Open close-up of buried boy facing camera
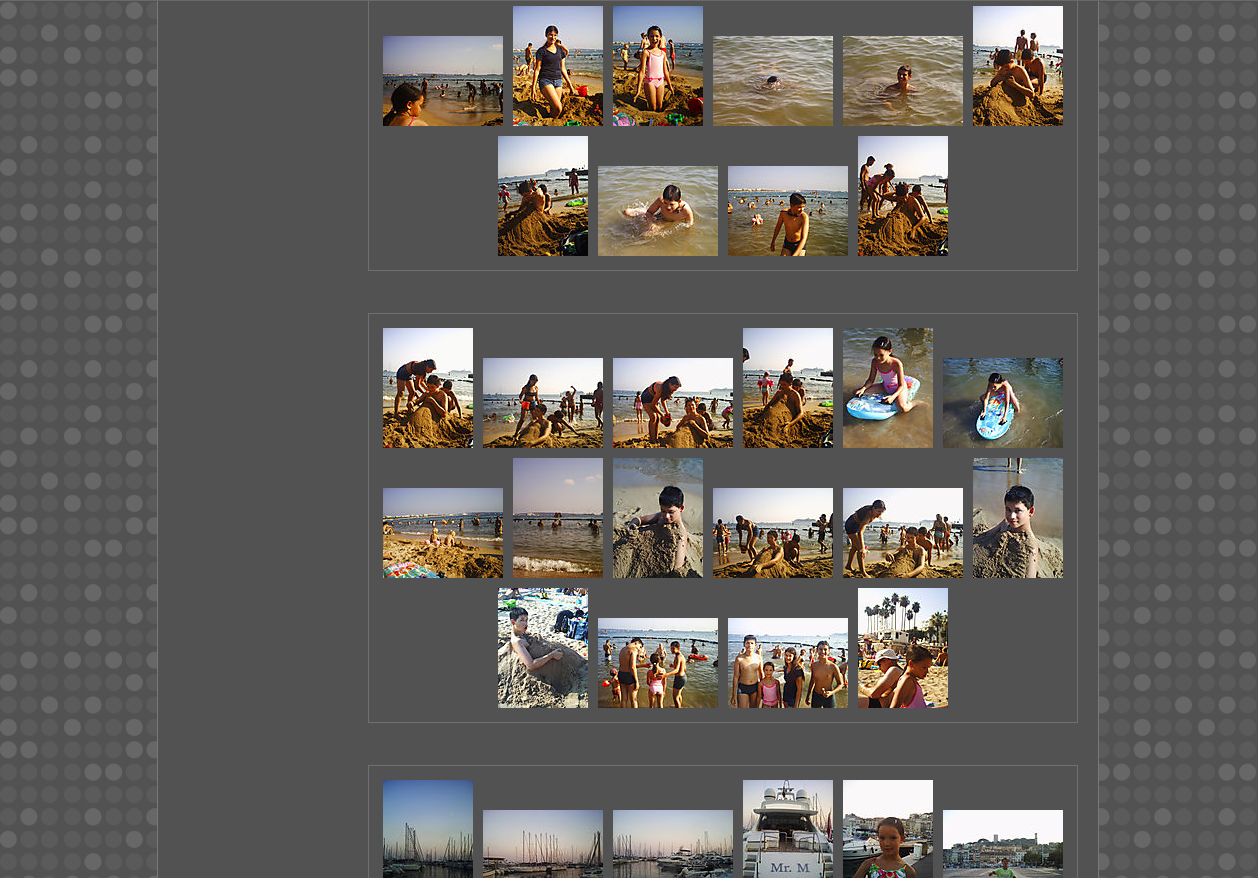 tap(1017, 518)
